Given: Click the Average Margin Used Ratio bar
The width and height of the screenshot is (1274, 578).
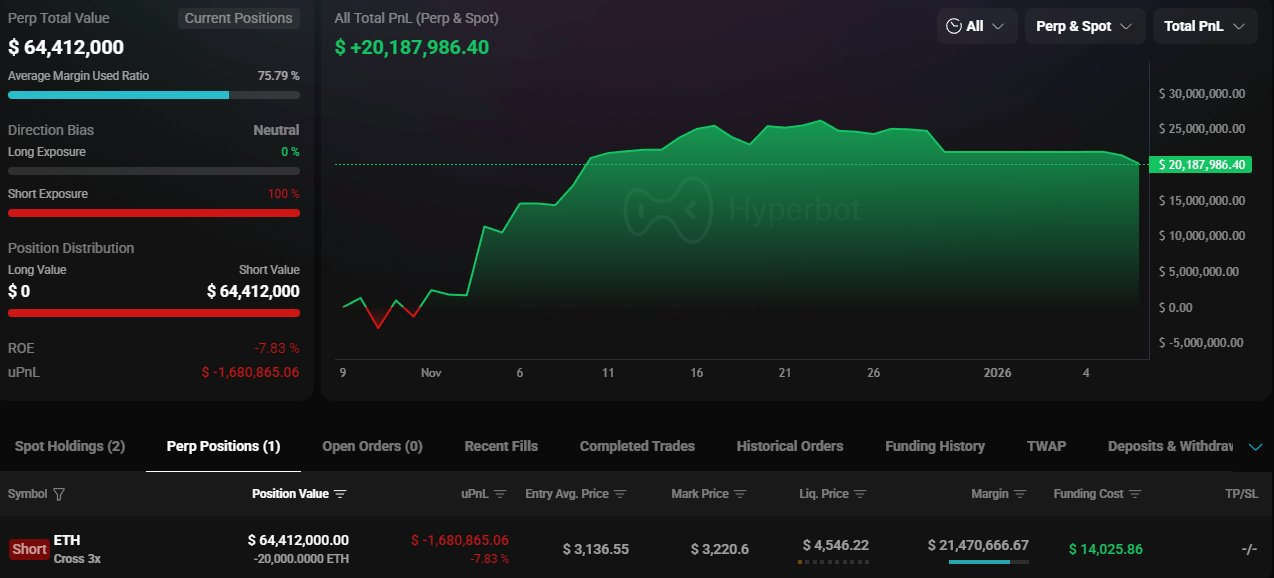Looking at the screenshot, I should coord(153,95).
